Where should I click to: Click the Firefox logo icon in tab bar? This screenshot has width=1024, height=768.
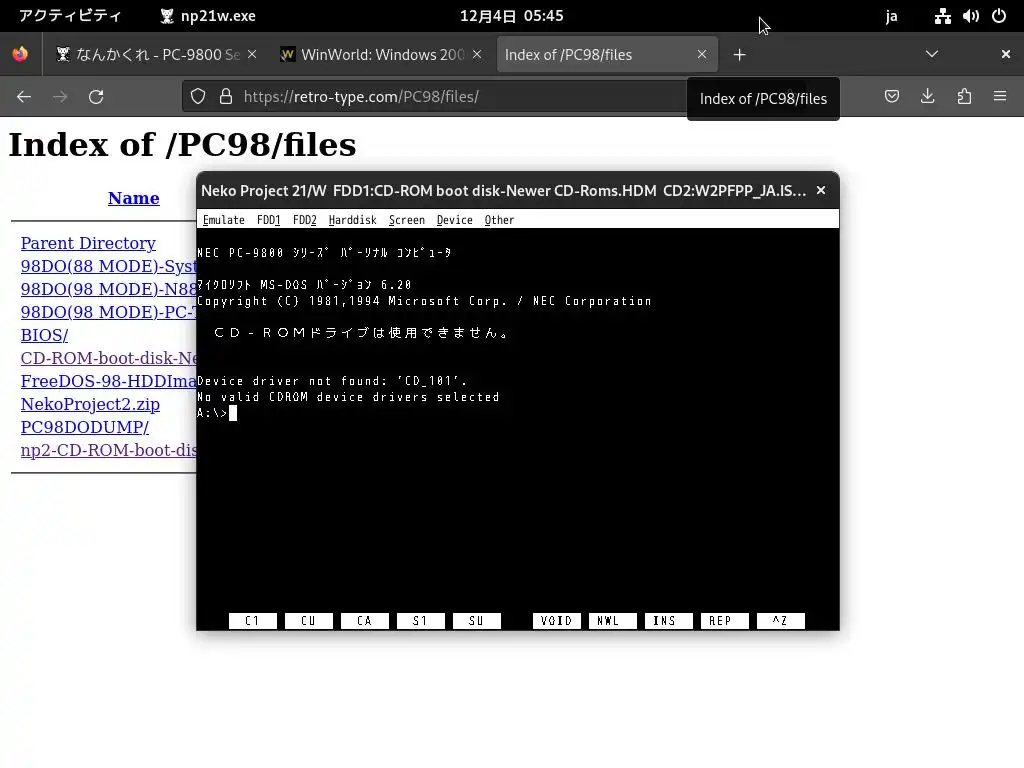20,54
